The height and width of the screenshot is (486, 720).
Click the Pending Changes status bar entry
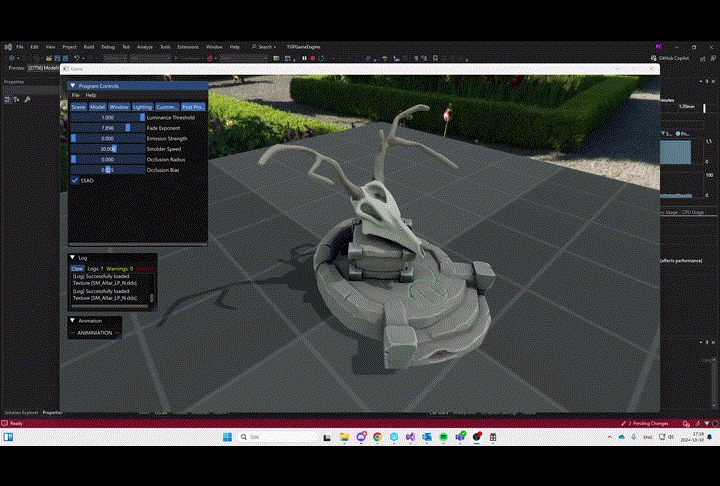645,424
